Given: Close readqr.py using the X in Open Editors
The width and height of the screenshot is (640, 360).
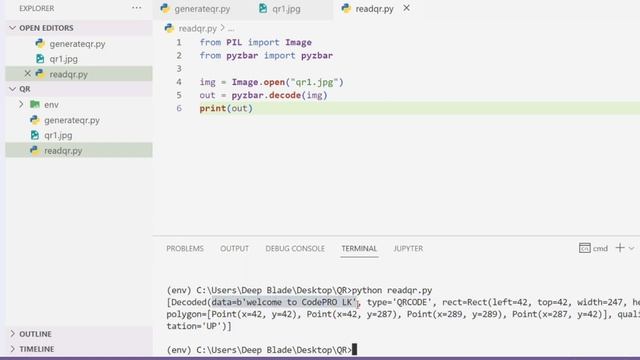Looking at the screenshot, I should 27,74.
